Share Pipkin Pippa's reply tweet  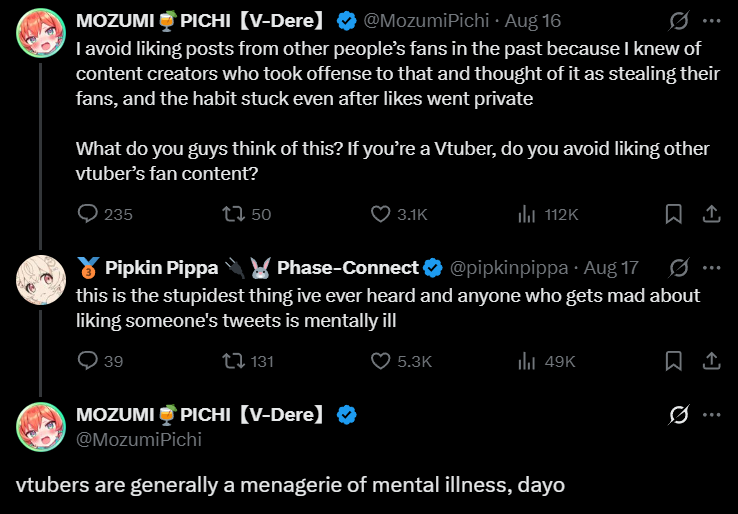pyautogui.click(x=712, y=361)
